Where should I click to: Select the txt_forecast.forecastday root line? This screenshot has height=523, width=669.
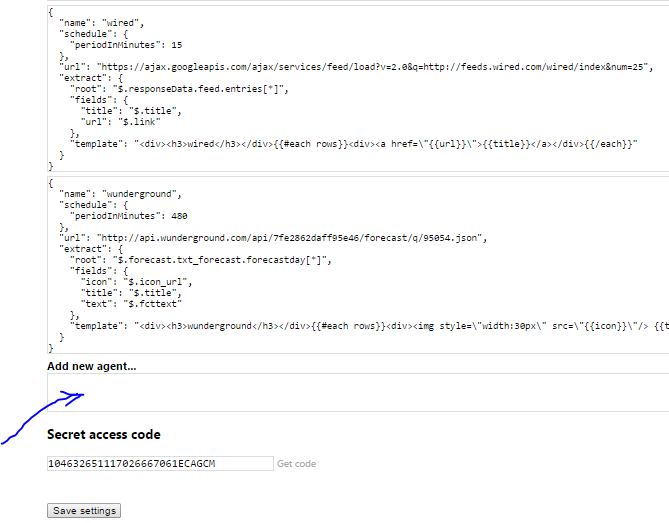201,260
